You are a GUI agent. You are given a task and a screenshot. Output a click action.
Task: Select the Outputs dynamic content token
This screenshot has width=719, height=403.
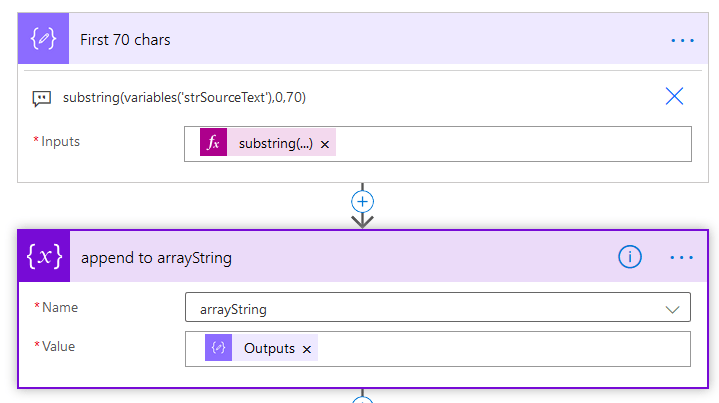pos(269,348)
